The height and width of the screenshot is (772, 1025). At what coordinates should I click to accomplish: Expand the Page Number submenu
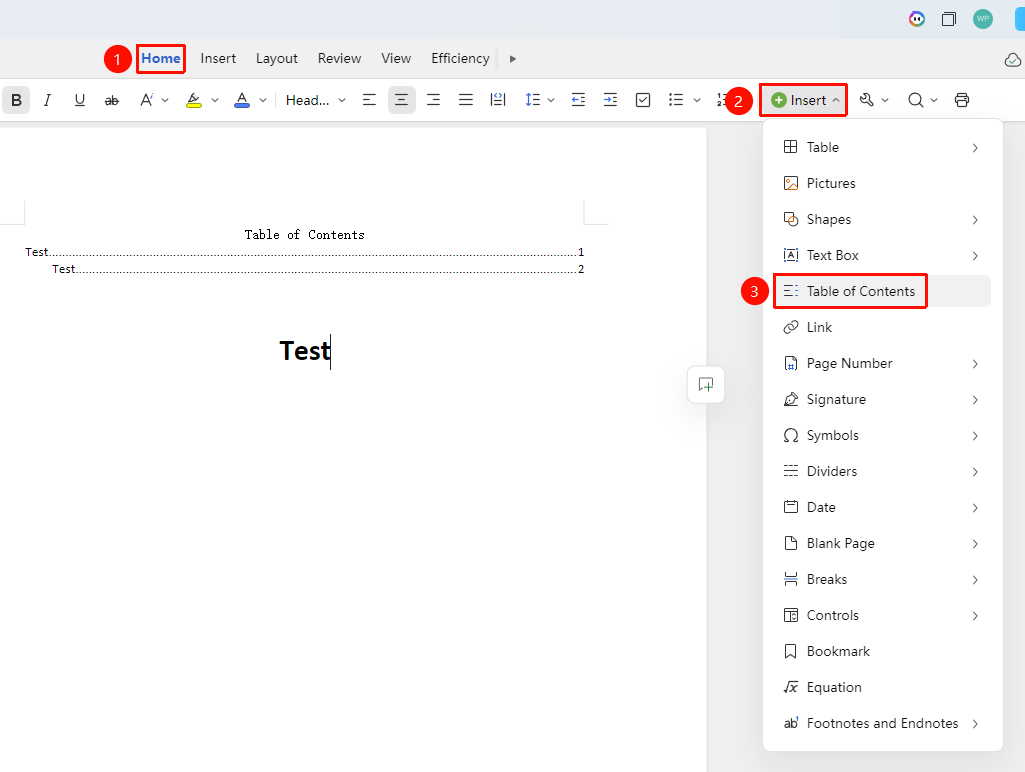882,363
